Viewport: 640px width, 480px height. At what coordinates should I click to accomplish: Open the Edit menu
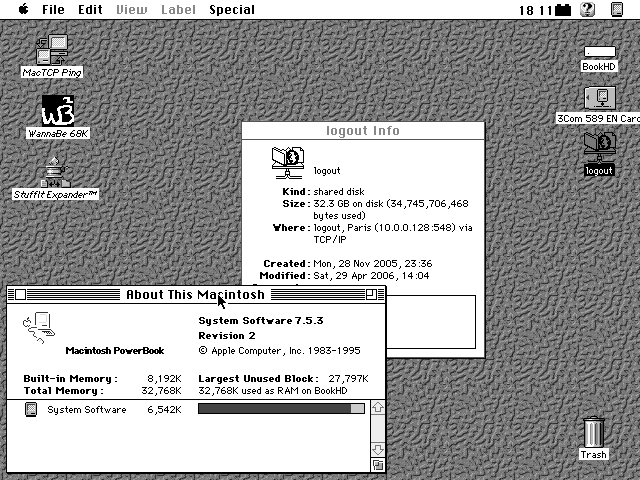[91, 10]
